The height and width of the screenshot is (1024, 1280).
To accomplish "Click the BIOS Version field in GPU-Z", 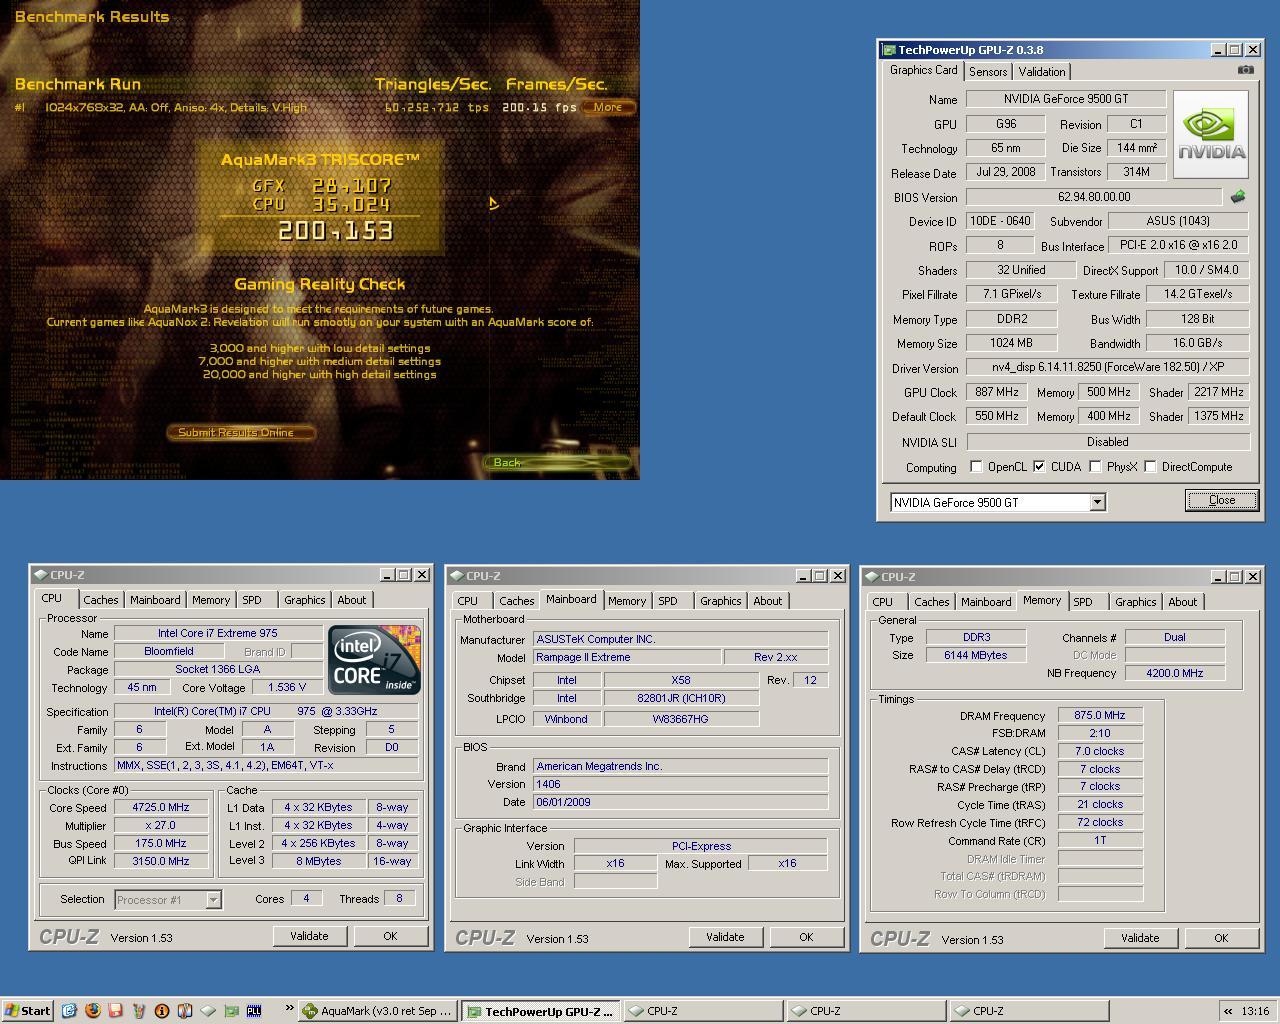I will point(1094,197).
